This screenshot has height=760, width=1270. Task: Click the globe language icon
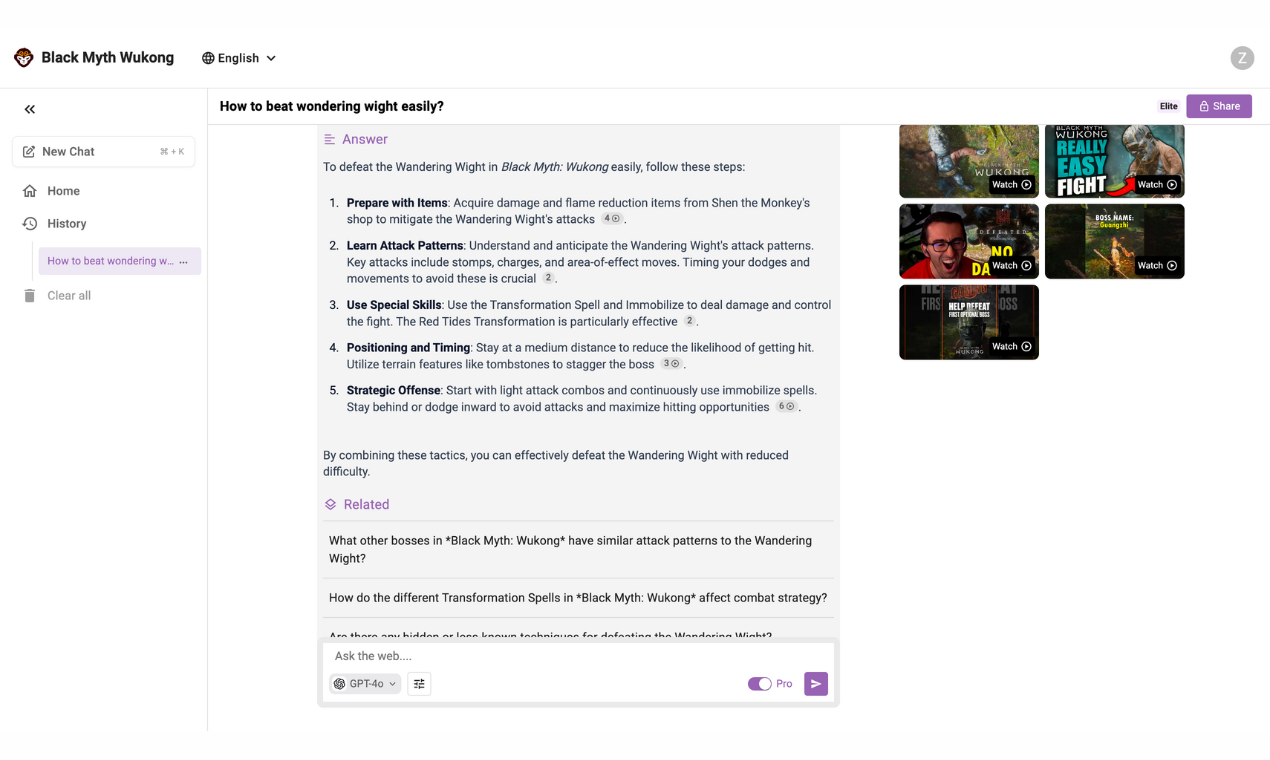coord(208,58)
